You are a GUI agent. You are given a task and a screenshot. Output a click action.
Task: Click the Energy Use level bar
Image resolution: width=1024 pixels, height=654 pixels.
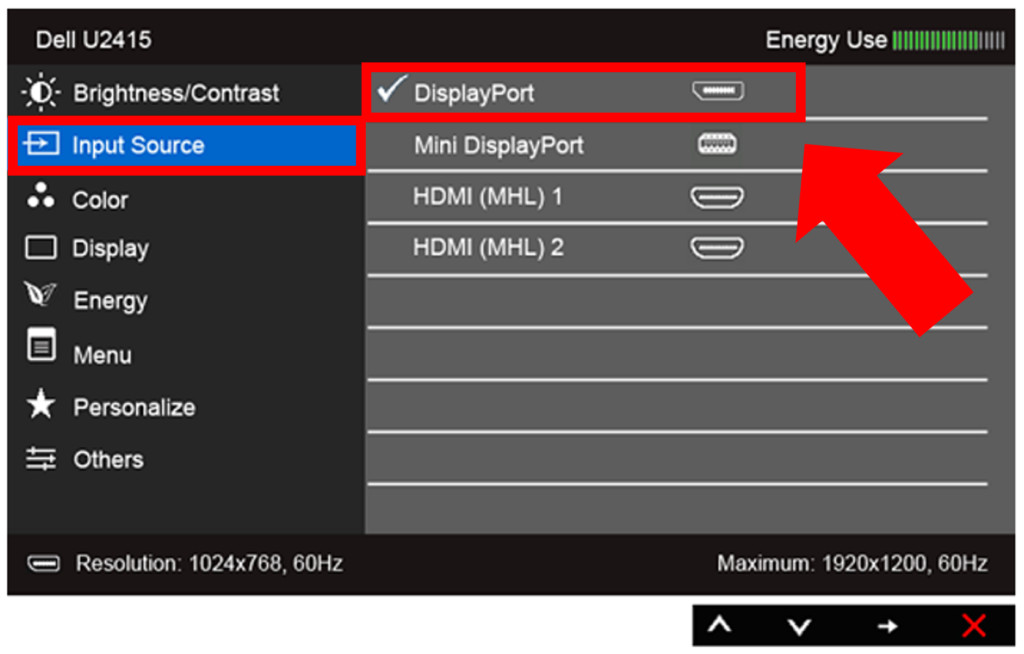tap(948, 41)
